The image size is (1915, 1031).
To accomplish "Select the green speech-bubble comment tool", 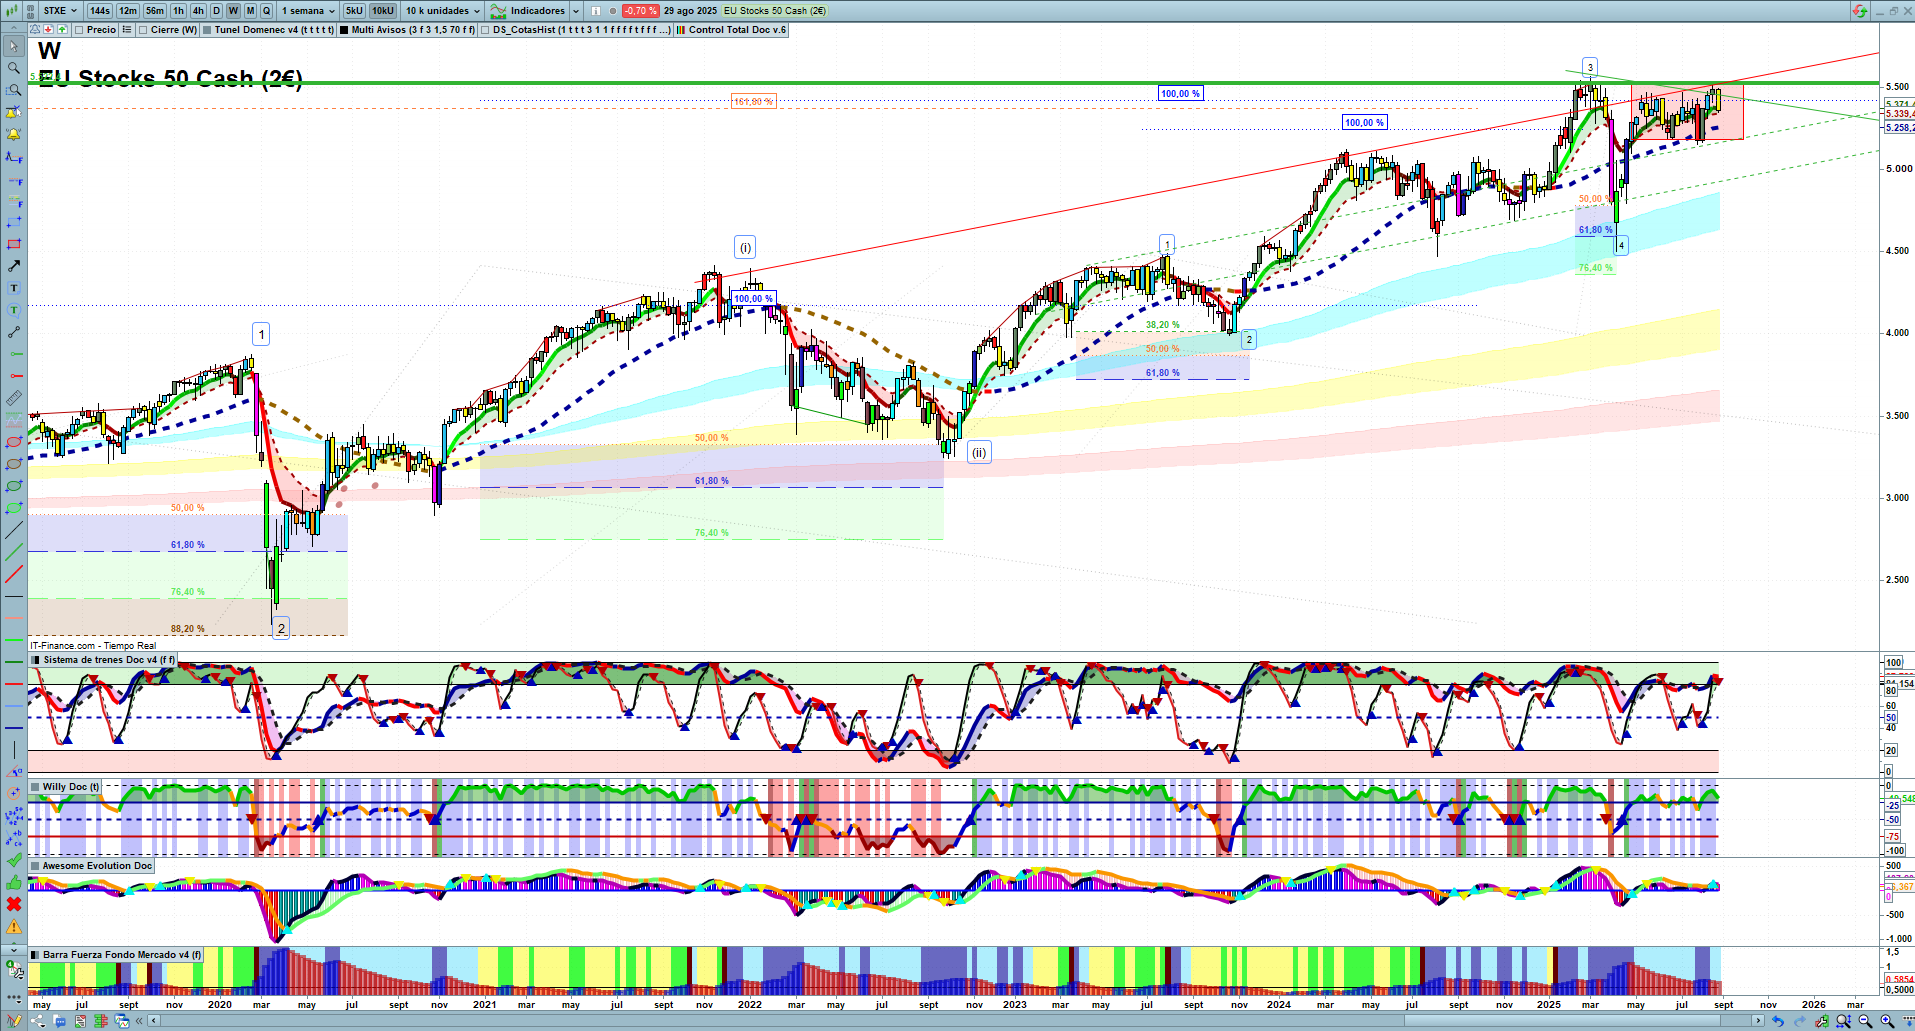I will tap(14, 310).
